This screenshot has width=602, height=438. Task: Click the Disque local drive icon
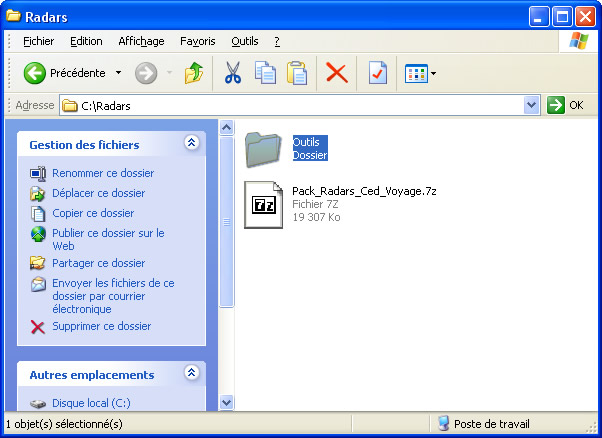38,404
